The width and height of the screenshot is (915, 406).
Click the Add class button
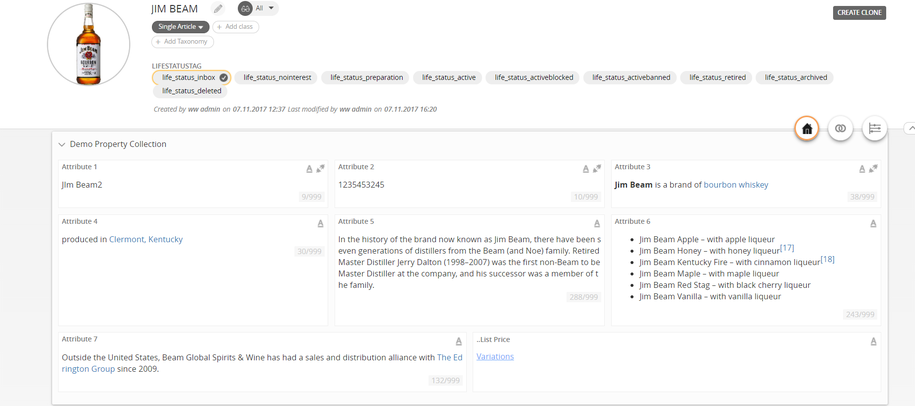click(236, 27)
